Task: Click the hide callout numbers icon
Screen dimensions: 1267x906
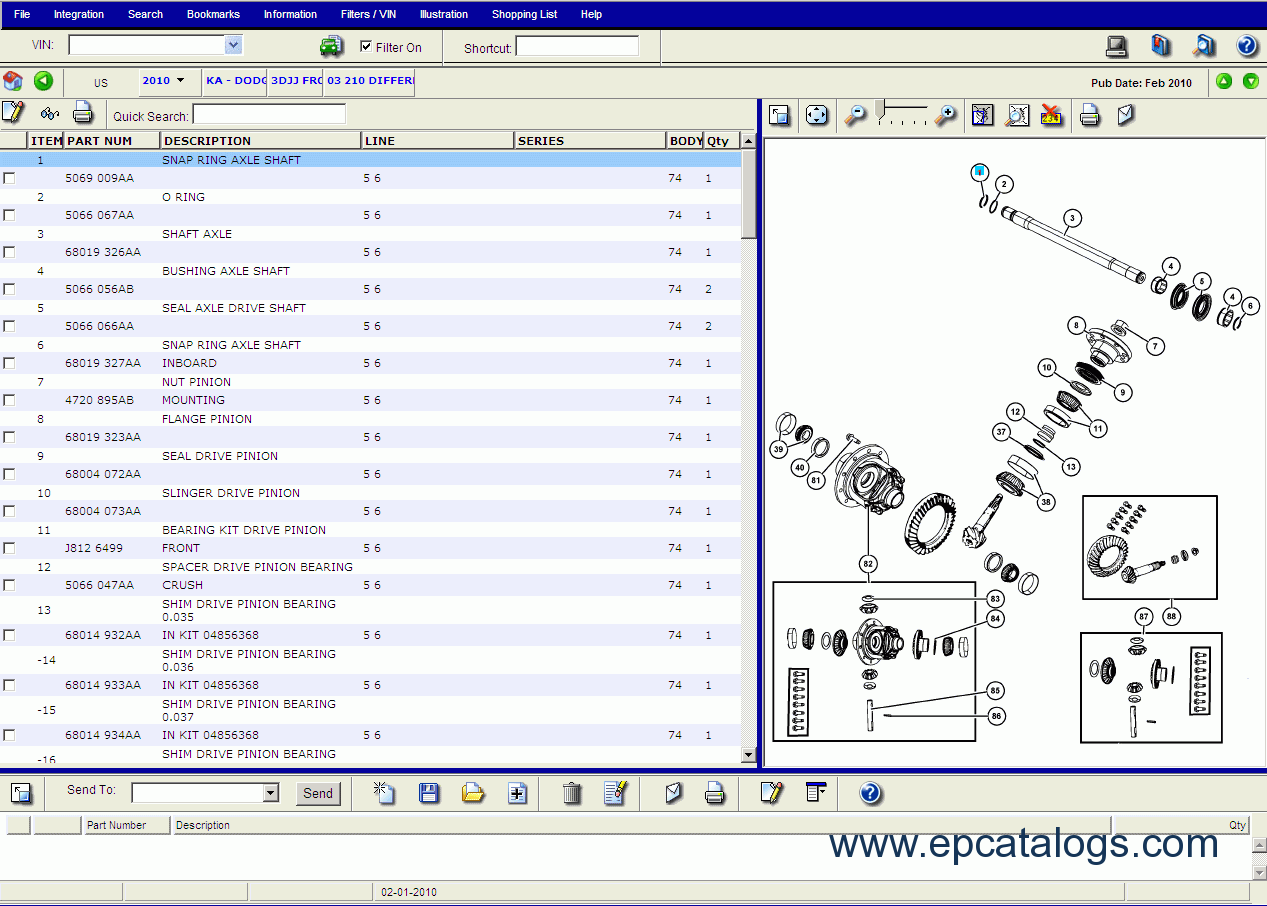Action: pos(1051,115)
